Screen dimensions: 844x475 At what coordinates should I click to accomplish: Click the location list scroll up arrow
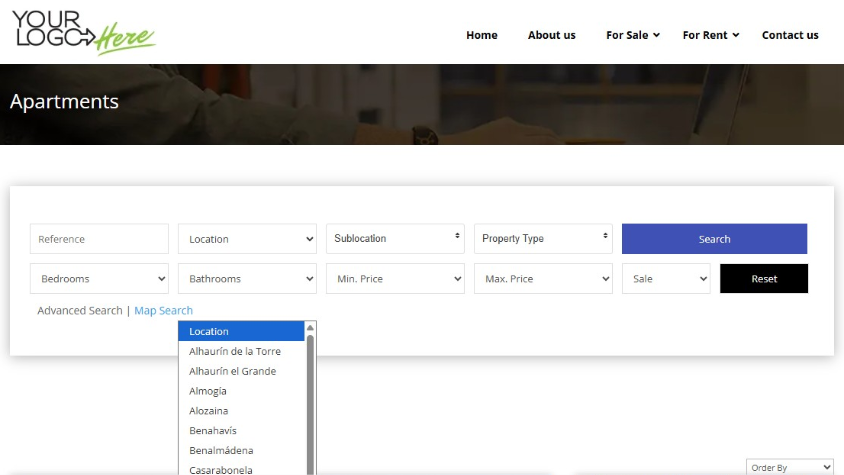tap(310, 328)
